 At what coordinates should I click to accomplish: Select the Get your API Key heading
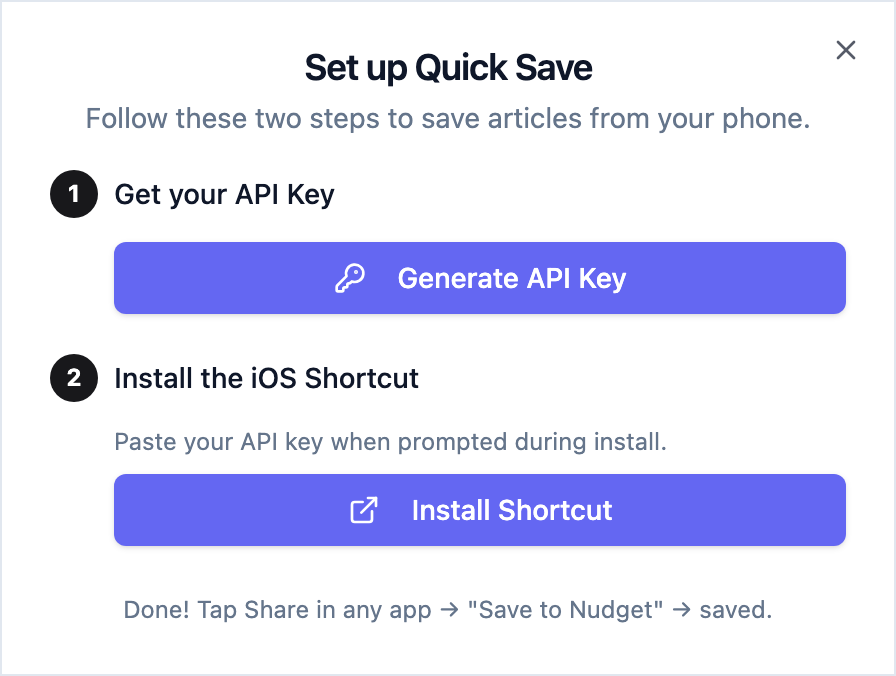(224, 194)
